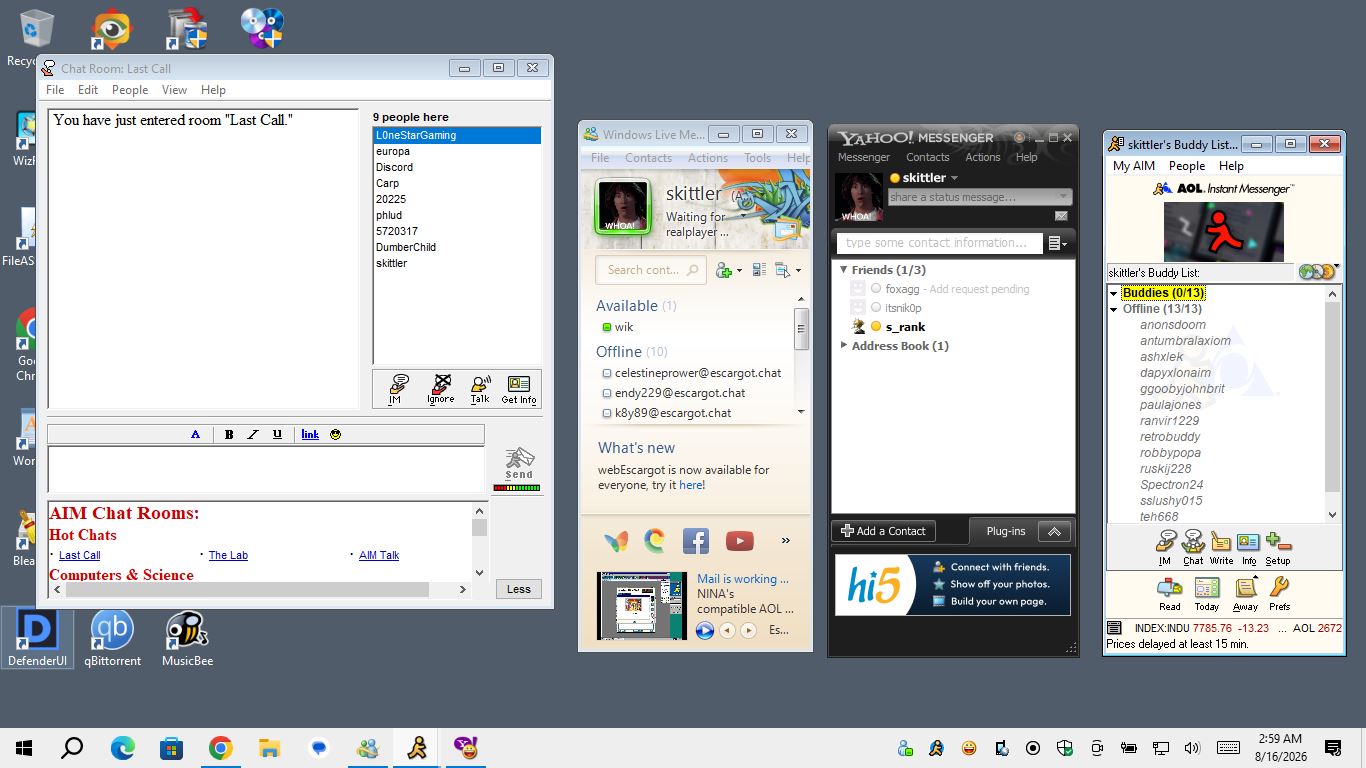Open Prefs in the AIM Buddy List
The image size is (1366, 768).
point(1280,593)
